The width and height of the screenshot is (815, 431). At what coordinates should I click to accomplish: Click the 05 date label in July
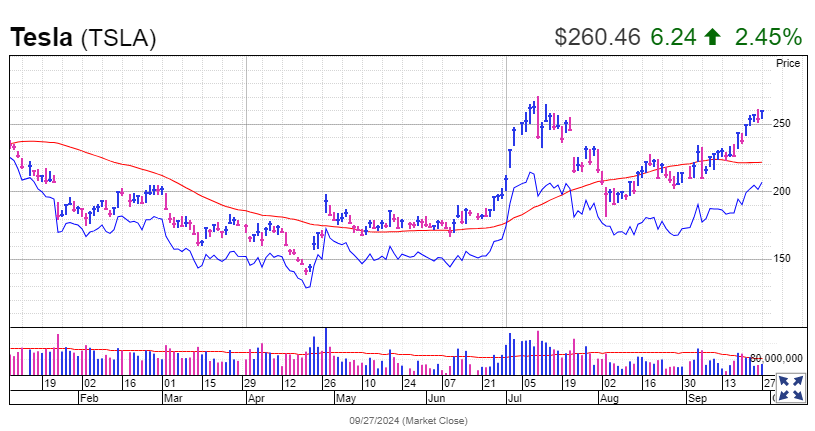click(x=529, y=384)
